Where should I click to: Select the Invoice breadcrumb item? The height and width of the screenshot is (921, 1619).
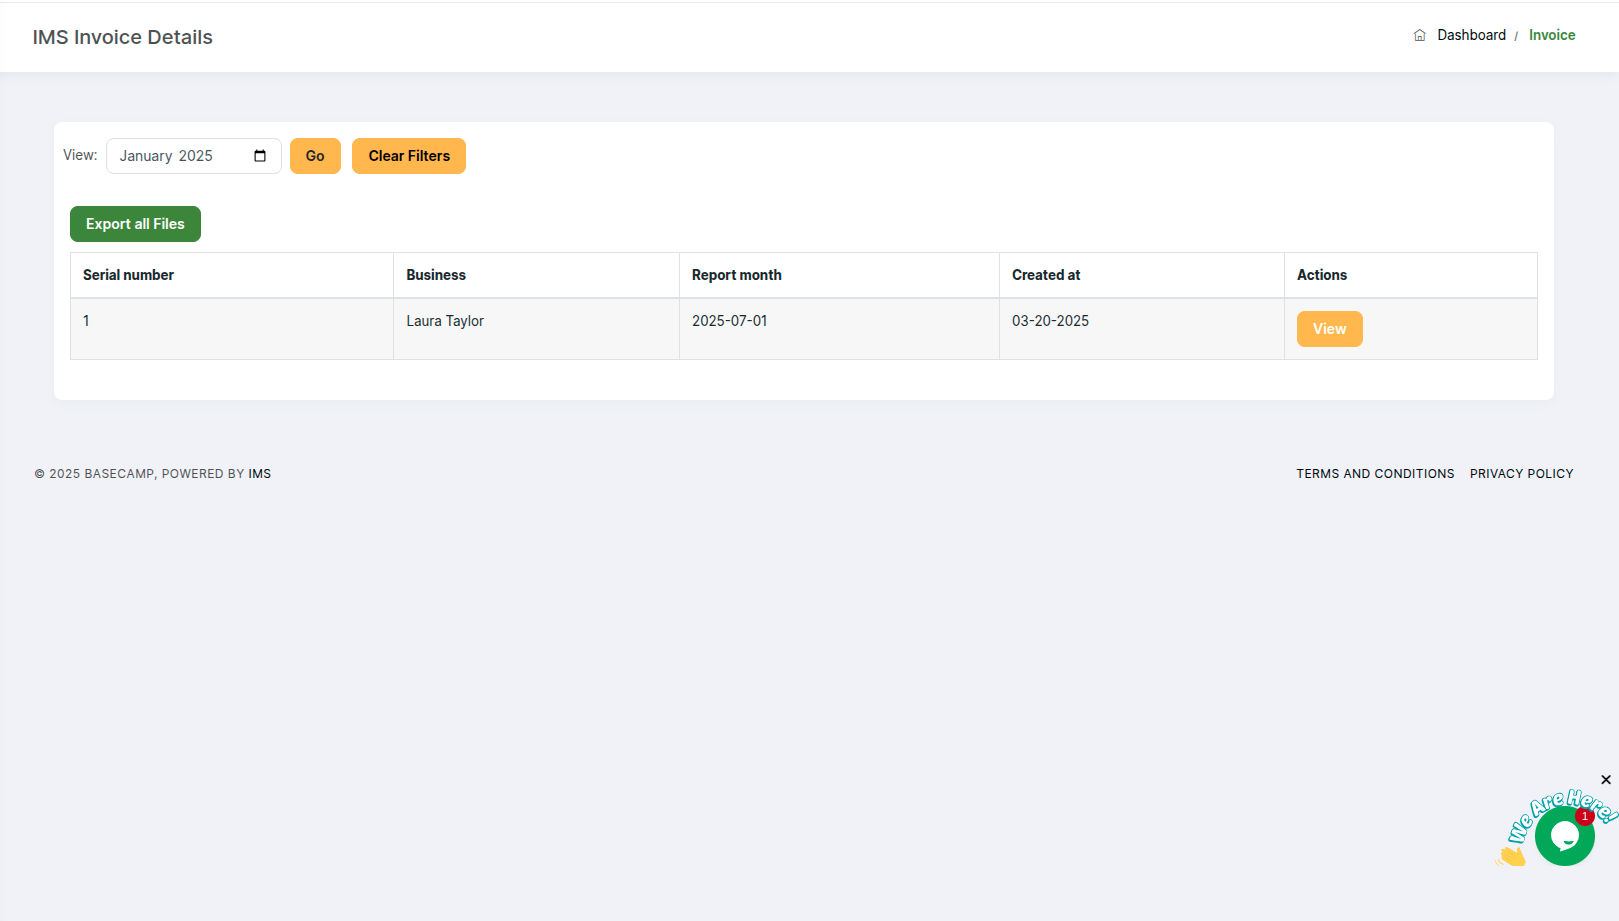coord(1551,35)
